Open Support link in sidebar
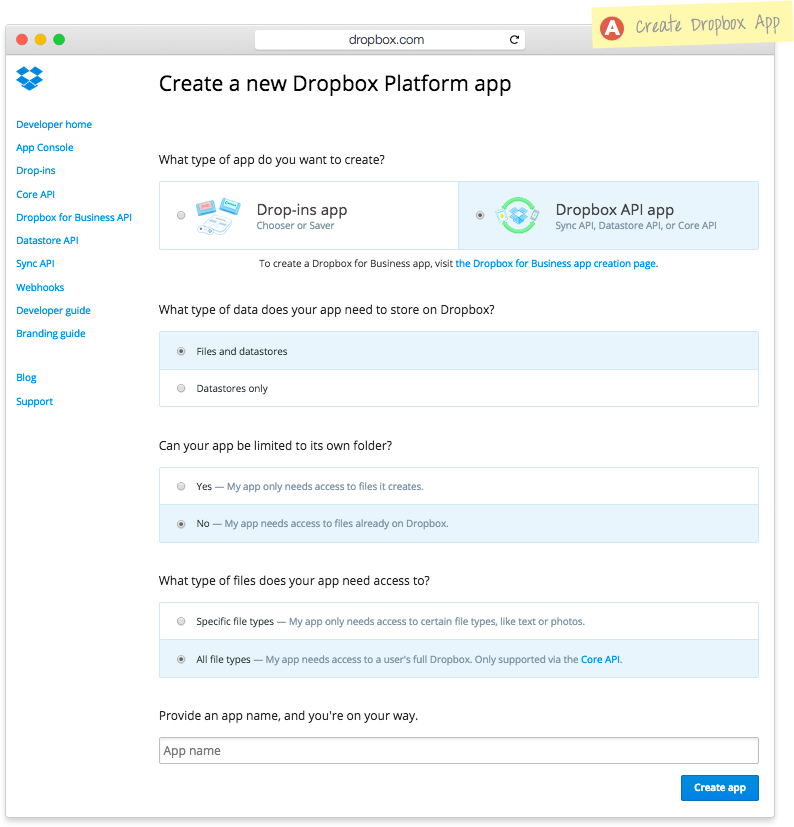This screenshot has height=827, width=794. [34, 401]
